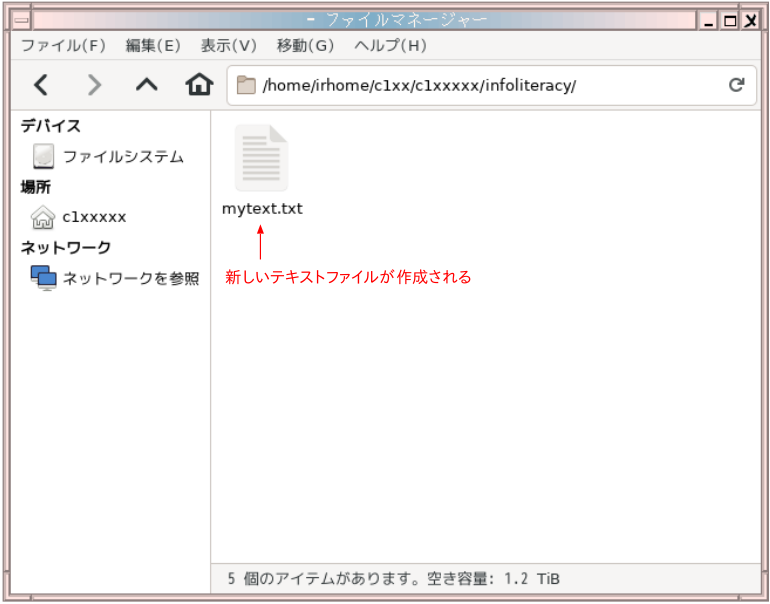Screen dimensions: 770x604
Task: Open the ヘルプ(H) menu
Action: point(390,45)
